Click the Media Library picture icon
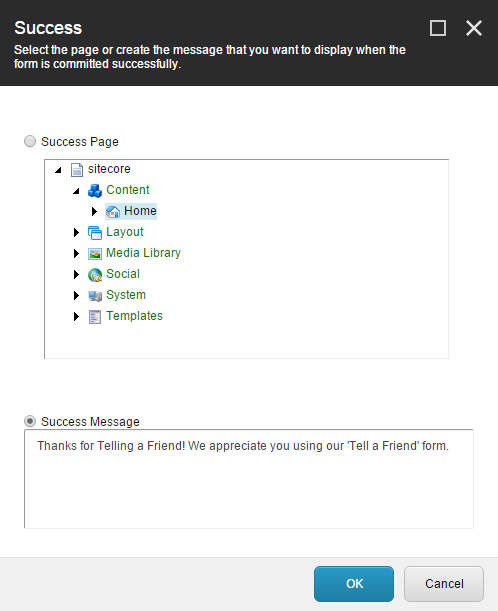Screen dimensions: 498x611 95,254
